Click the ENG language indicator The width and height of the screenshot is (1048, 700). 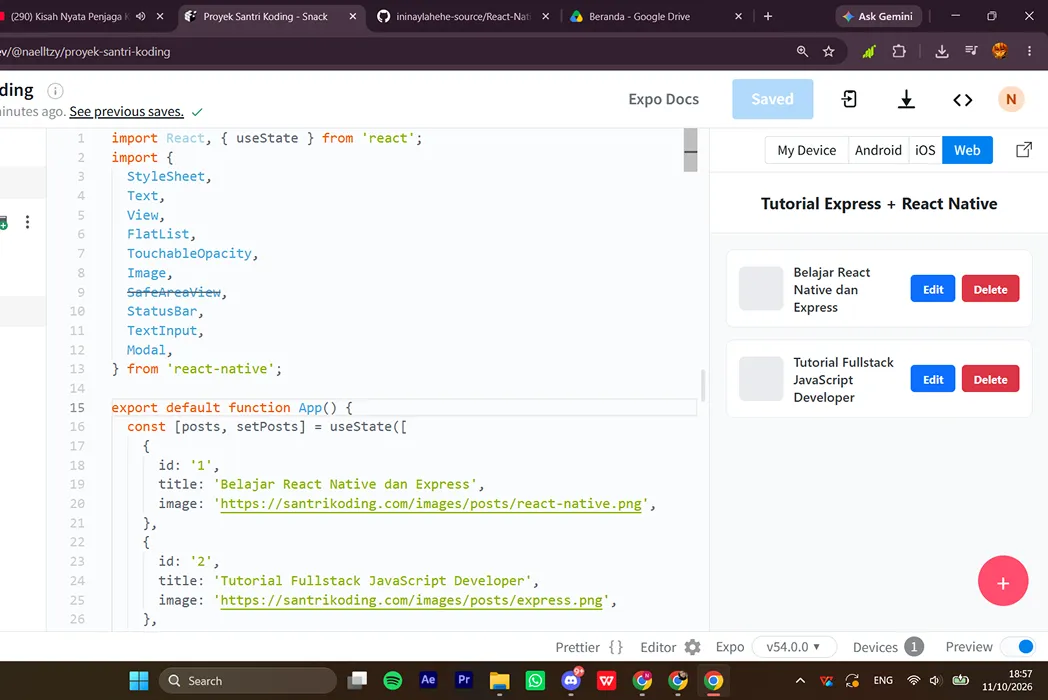coord(883,681)
